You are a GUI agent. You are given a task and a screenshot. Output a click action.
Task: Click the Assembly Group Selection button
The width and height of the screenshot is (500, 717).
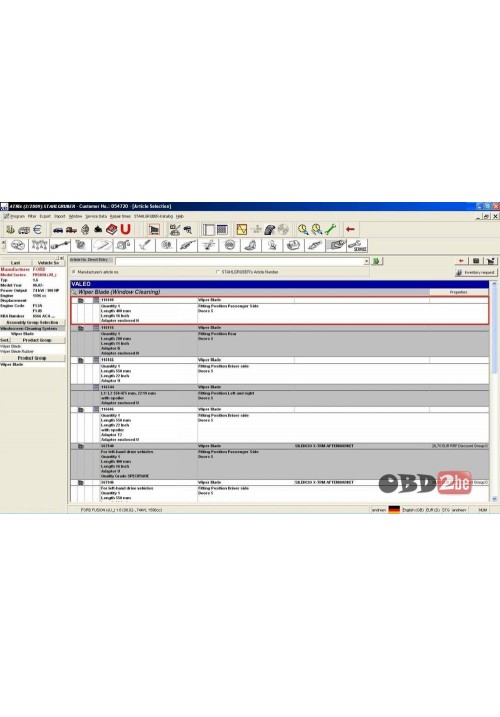point(32,322)
